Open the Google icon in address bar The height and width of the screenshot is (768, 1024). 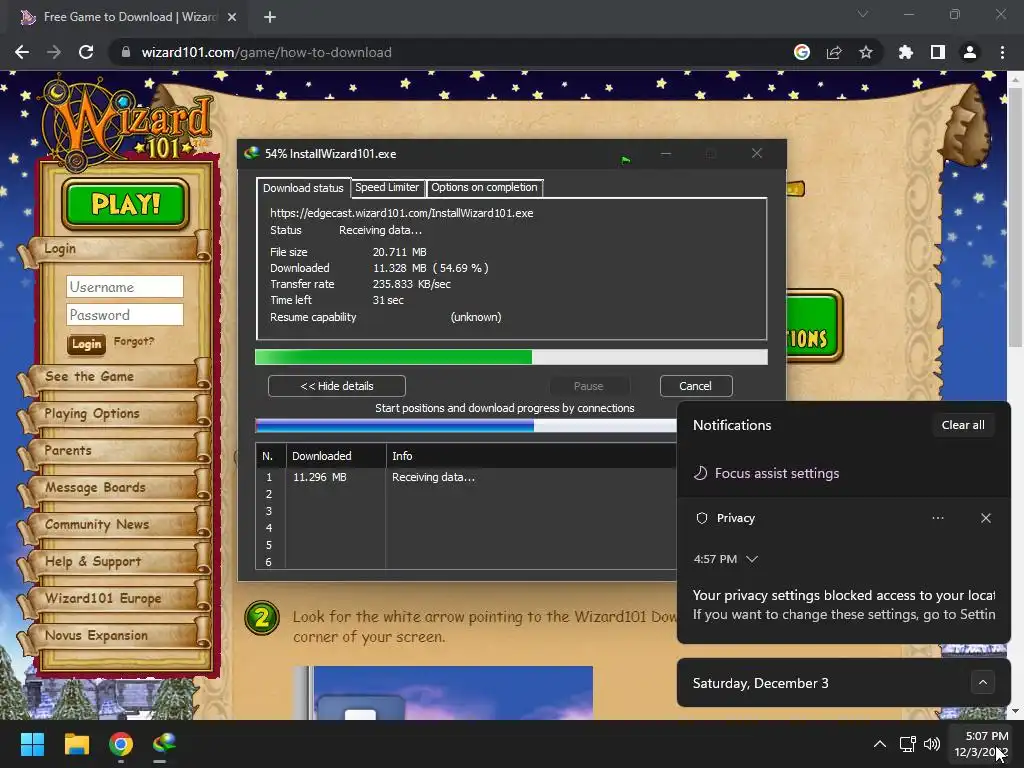[x=801, y=52]
